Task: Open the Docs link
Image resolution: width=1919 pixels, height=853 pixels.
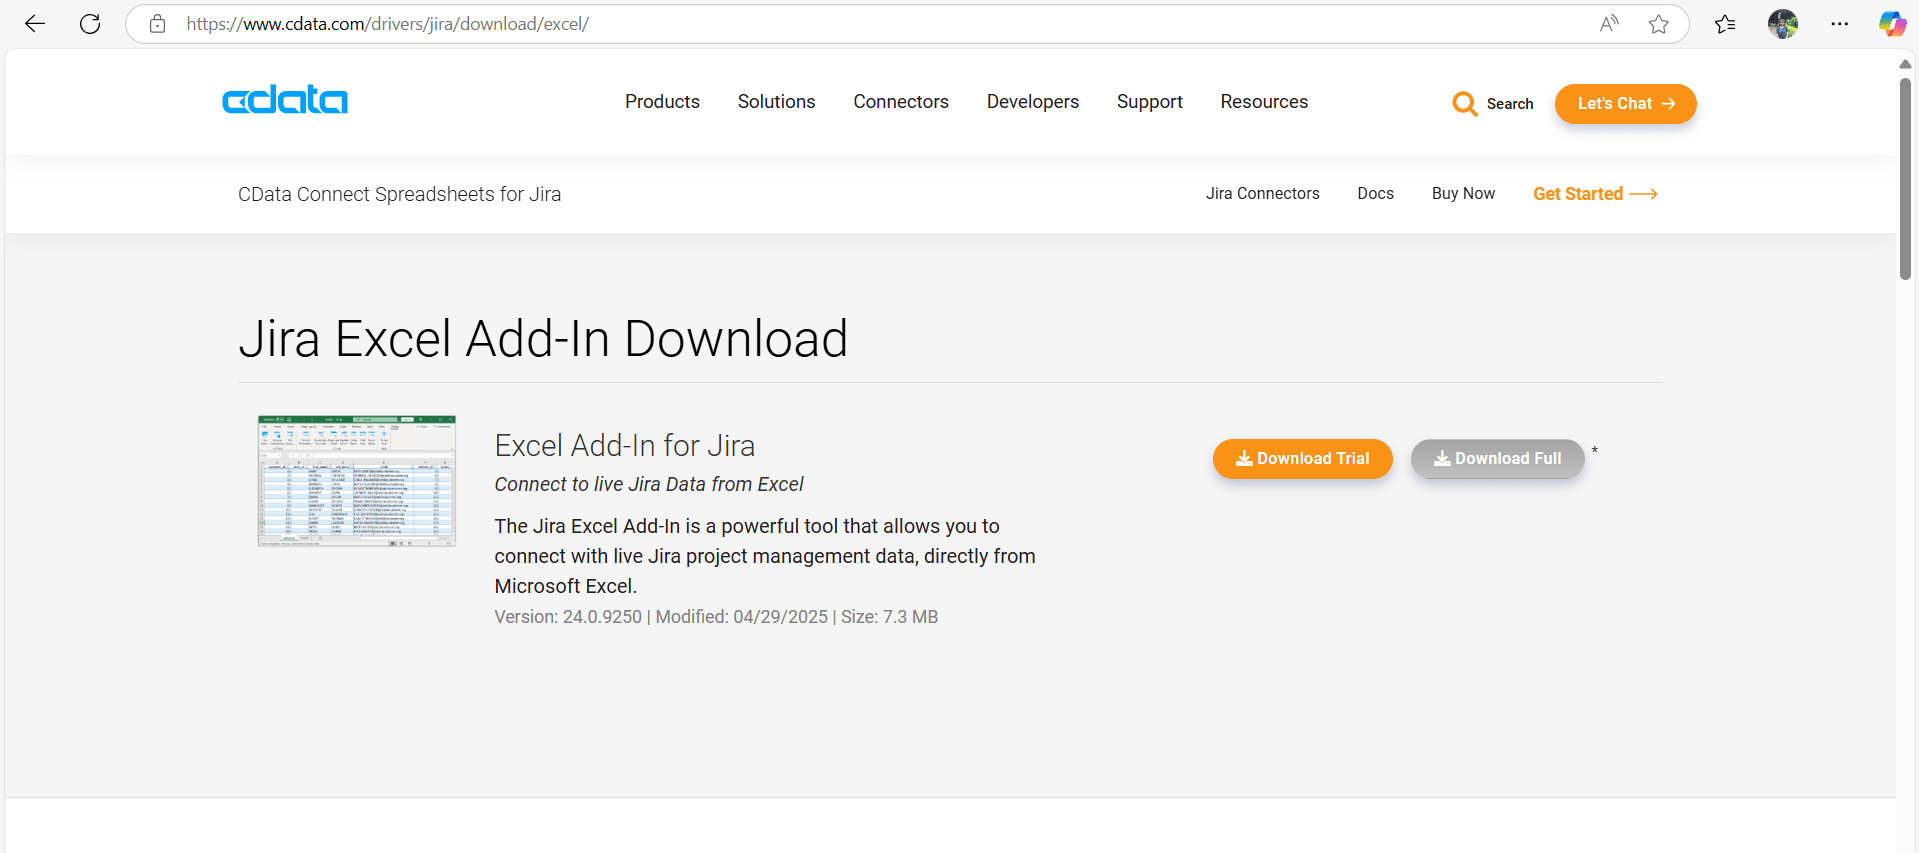Action: pyautogui.click(x=1376, y=194)
